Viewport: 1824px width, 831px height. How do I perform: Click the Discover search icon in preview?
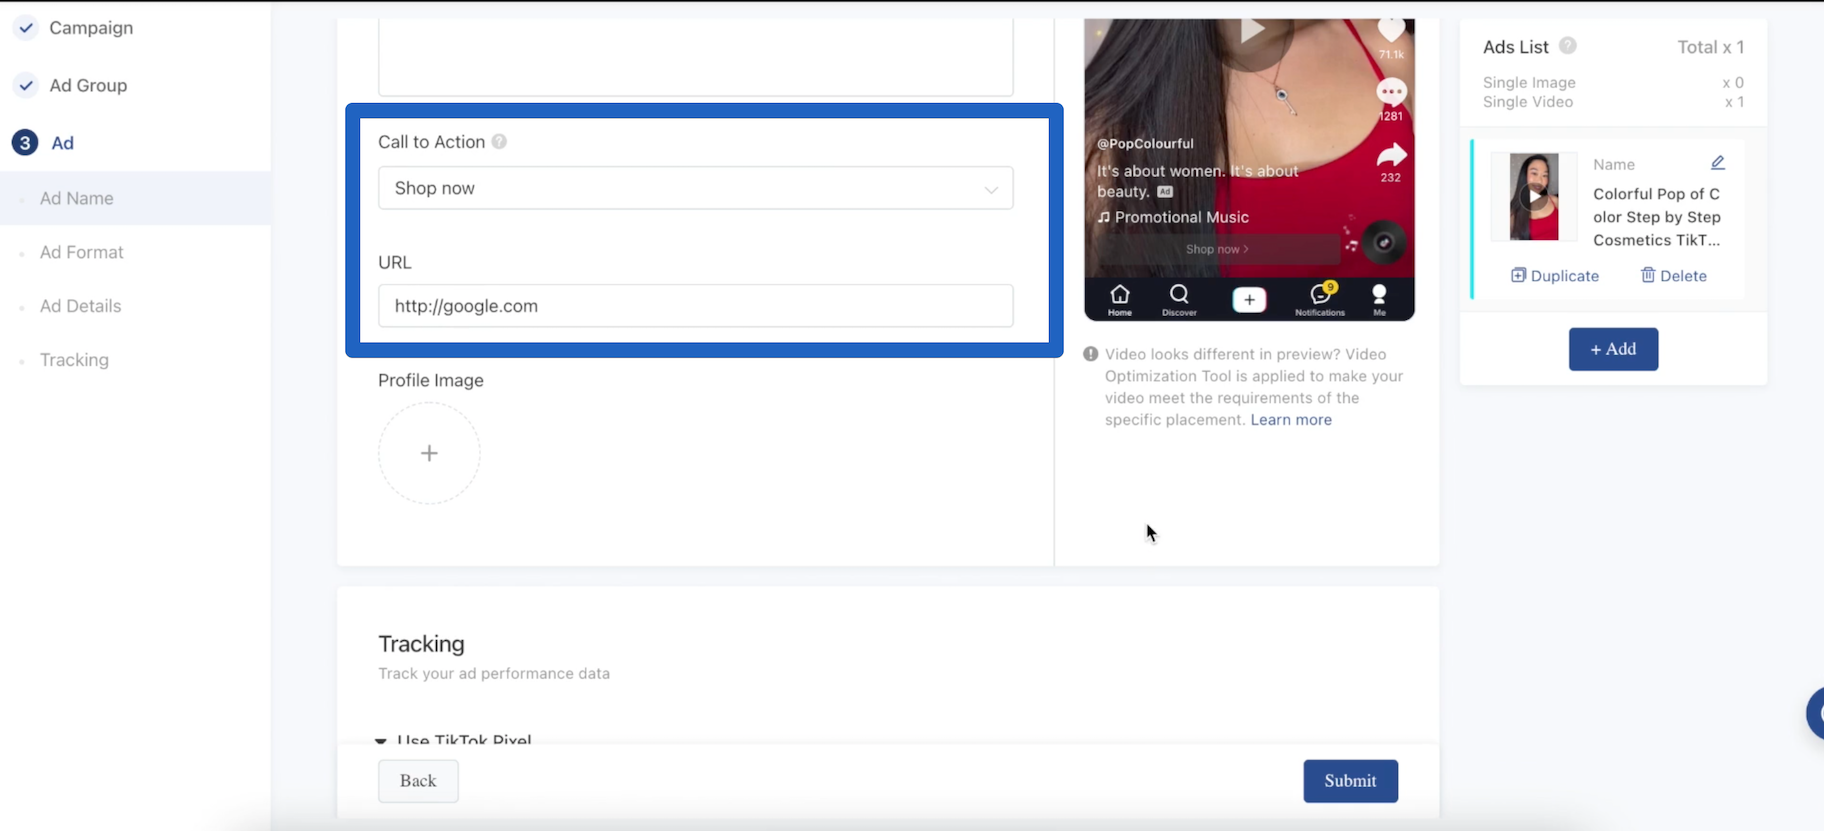1179,295
